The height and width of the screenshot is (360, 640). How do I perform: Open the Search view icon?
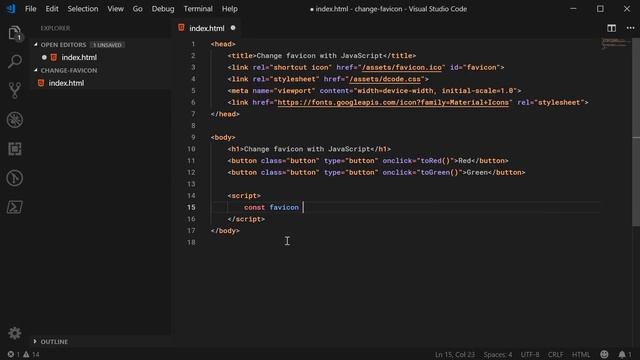pos(15,62)
